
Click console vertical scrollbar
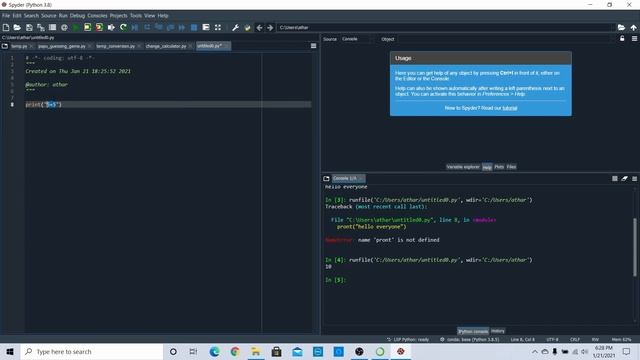(x=635, y=247)
